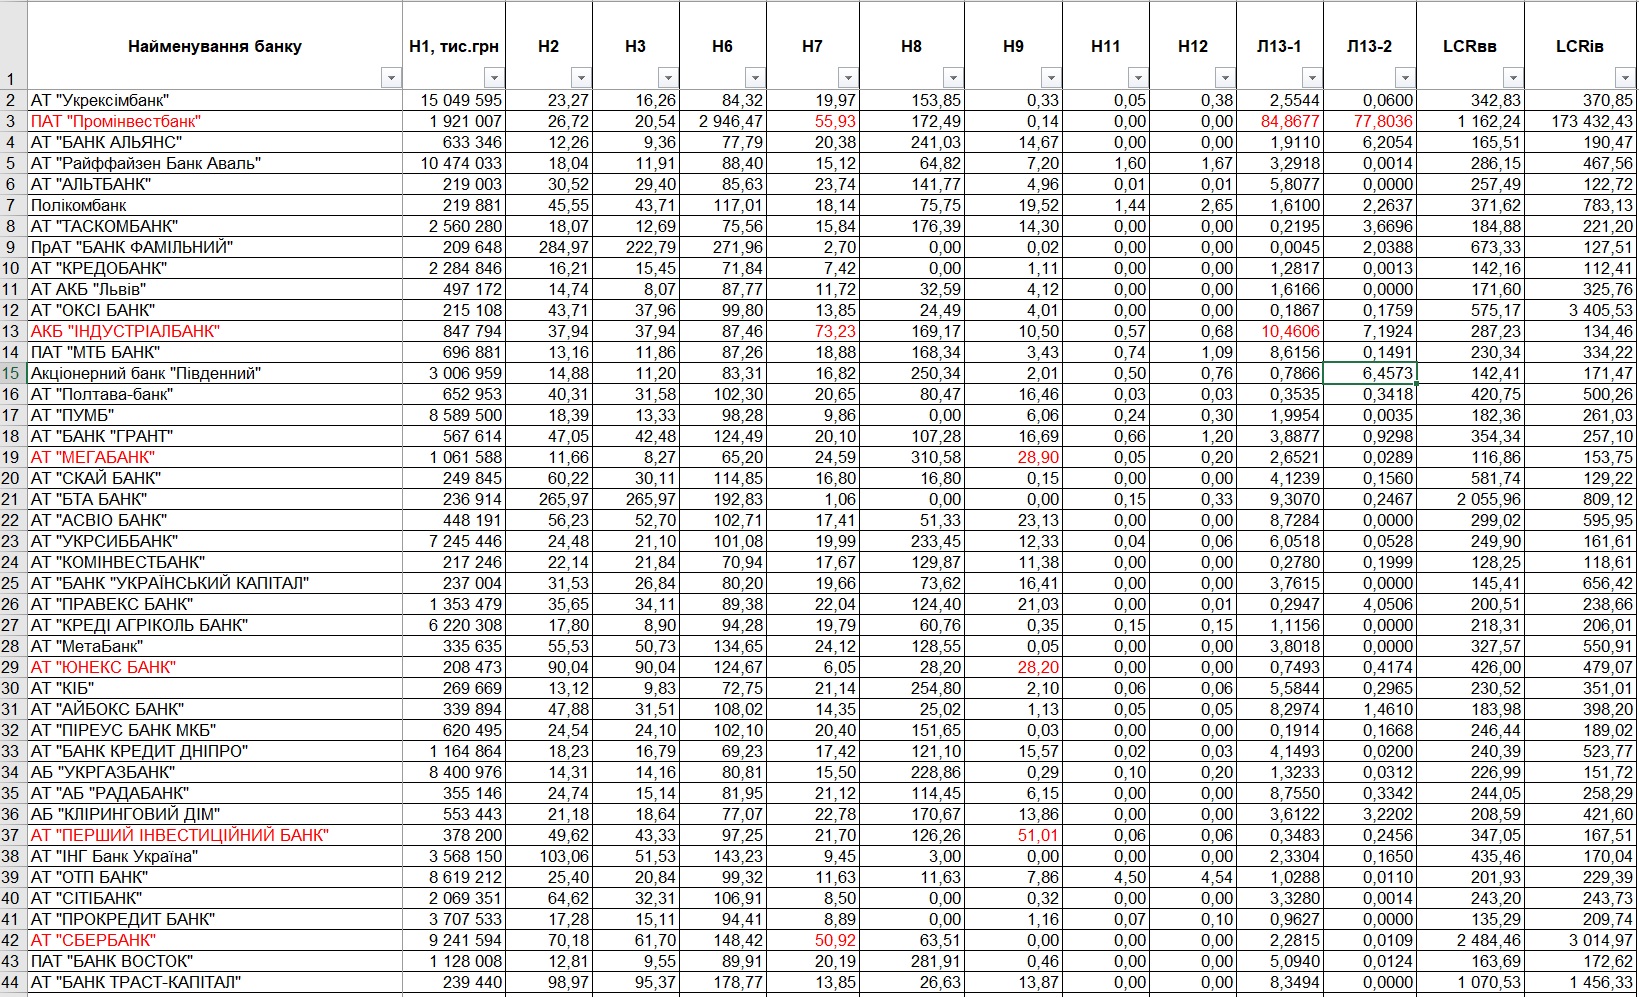Select the red Л13-1 value 10,4606
The image size is (1639, 997).
1280,331
